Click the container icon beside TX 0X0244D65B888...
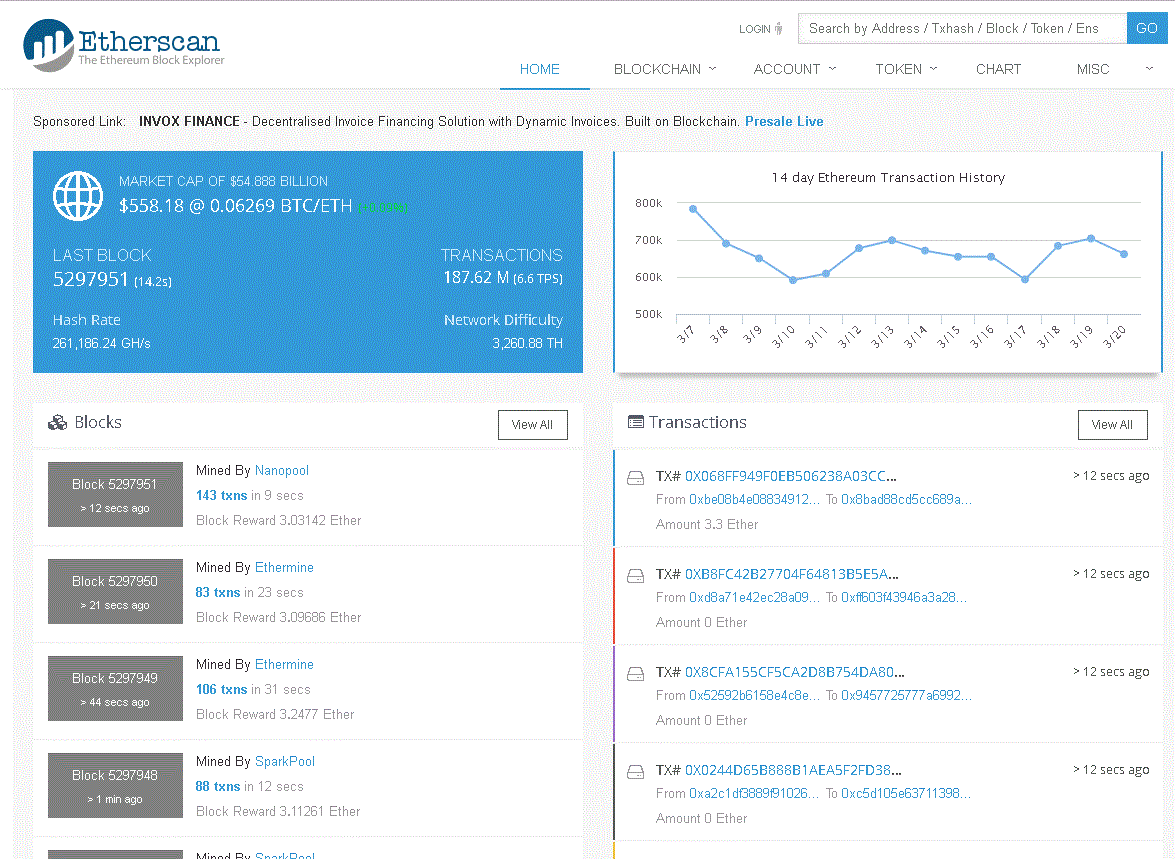Viewport: 1175px width, 859px height. [x=635, y=771]
